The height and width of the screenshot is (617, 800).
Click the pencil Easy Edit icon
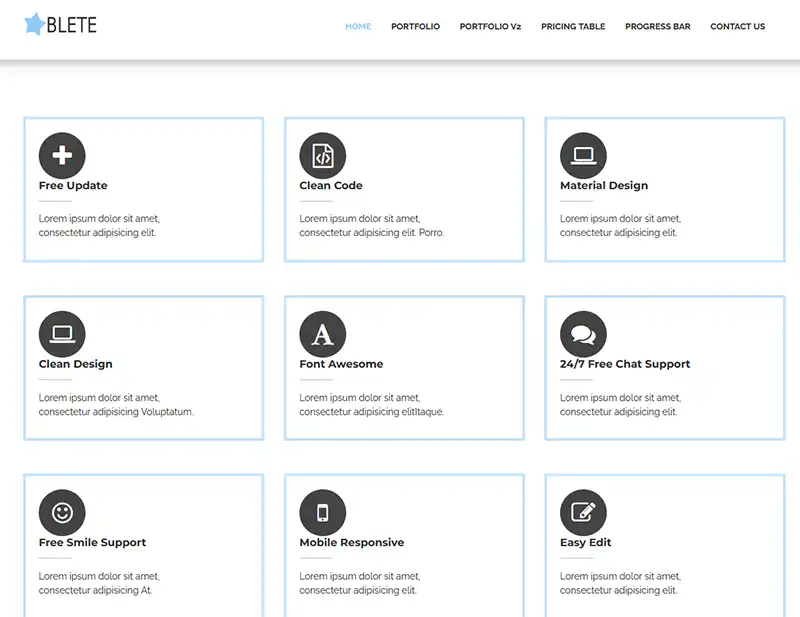583,513
